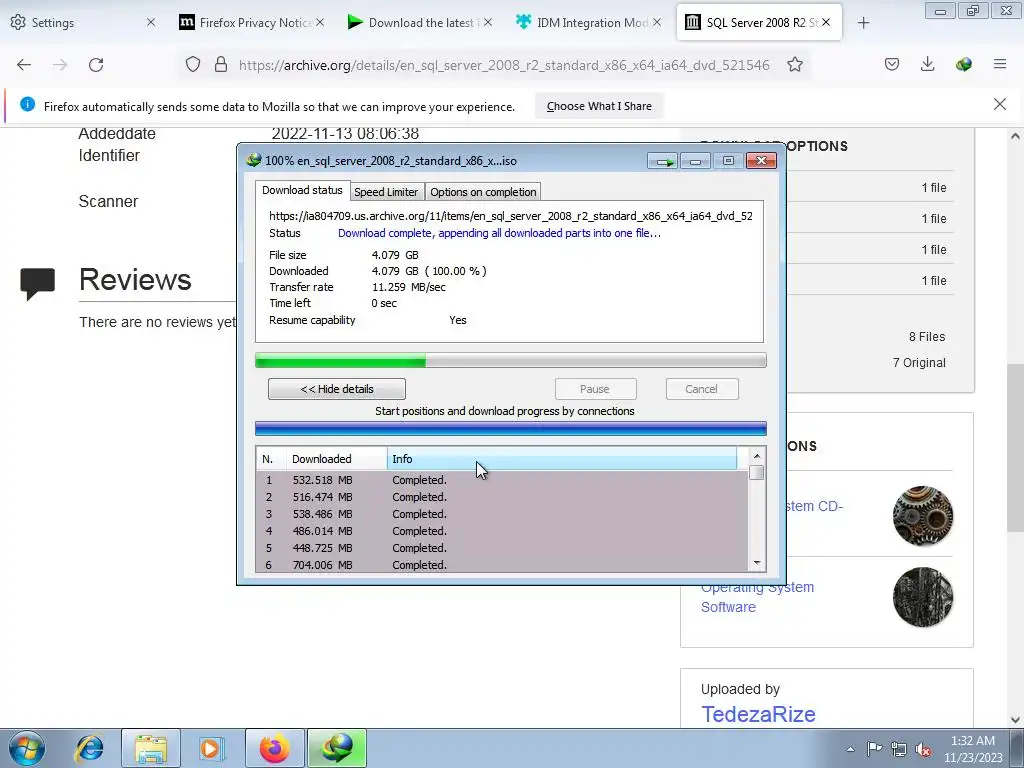The width and height of the screenshot is (1024, 768).
Task: Click the N. column header
Action: (x=270, y=459)
